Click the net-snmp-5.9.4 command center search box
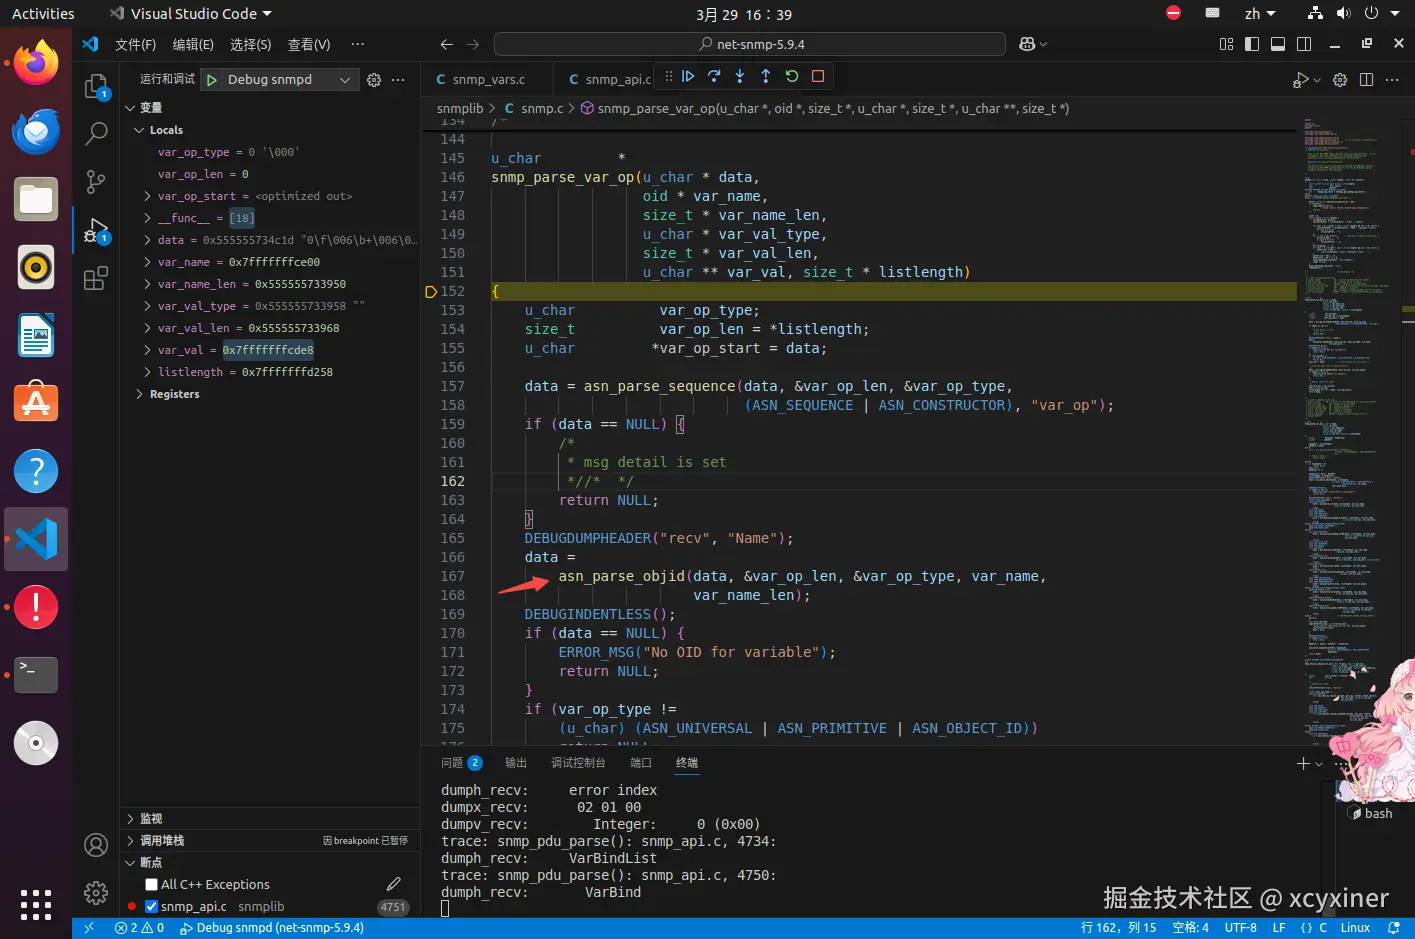 pos(750,45)
